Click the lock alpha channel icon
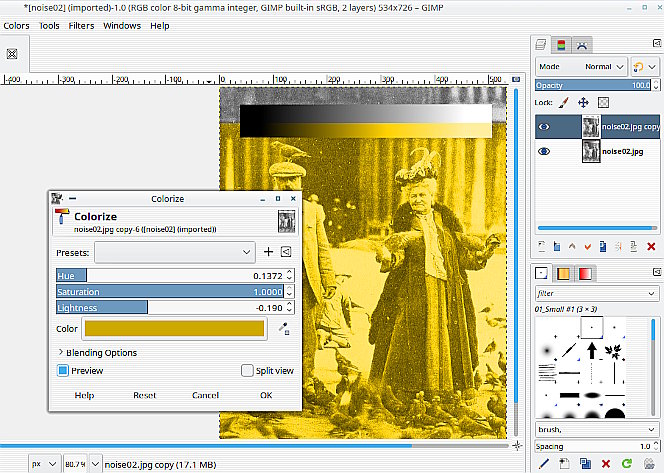Screen dimensions: 664x473 [603, 102]
